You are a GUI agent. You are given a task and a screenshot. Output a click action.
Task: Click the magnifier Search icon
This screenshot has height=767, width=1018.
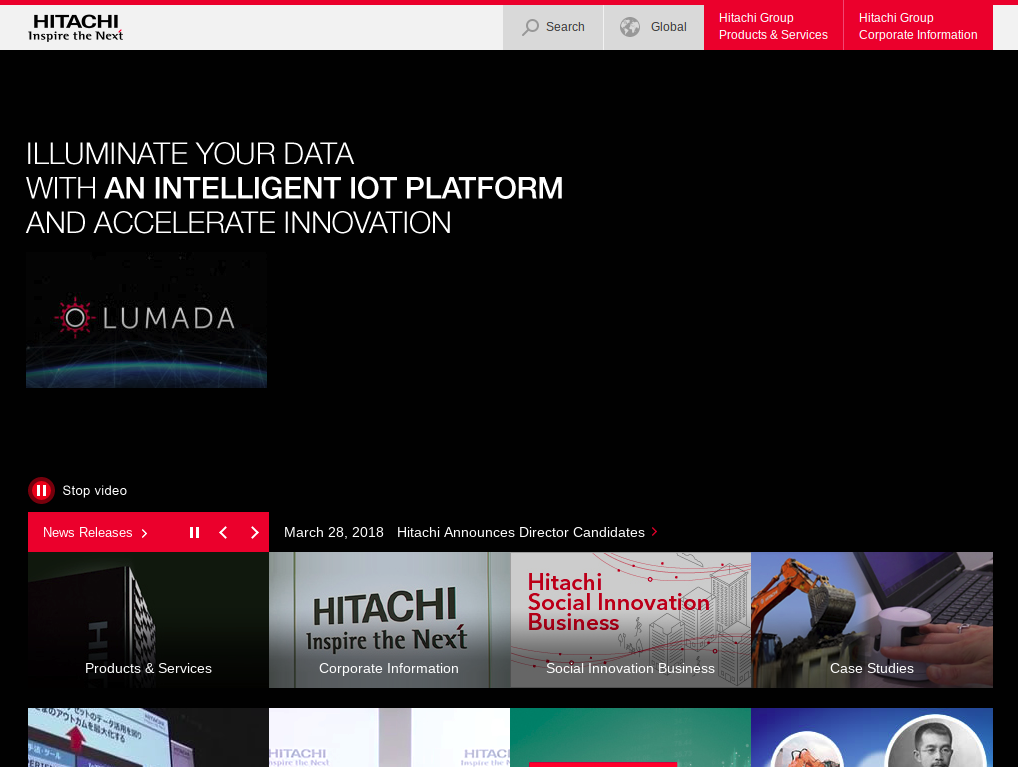click(x=530, y=27)
